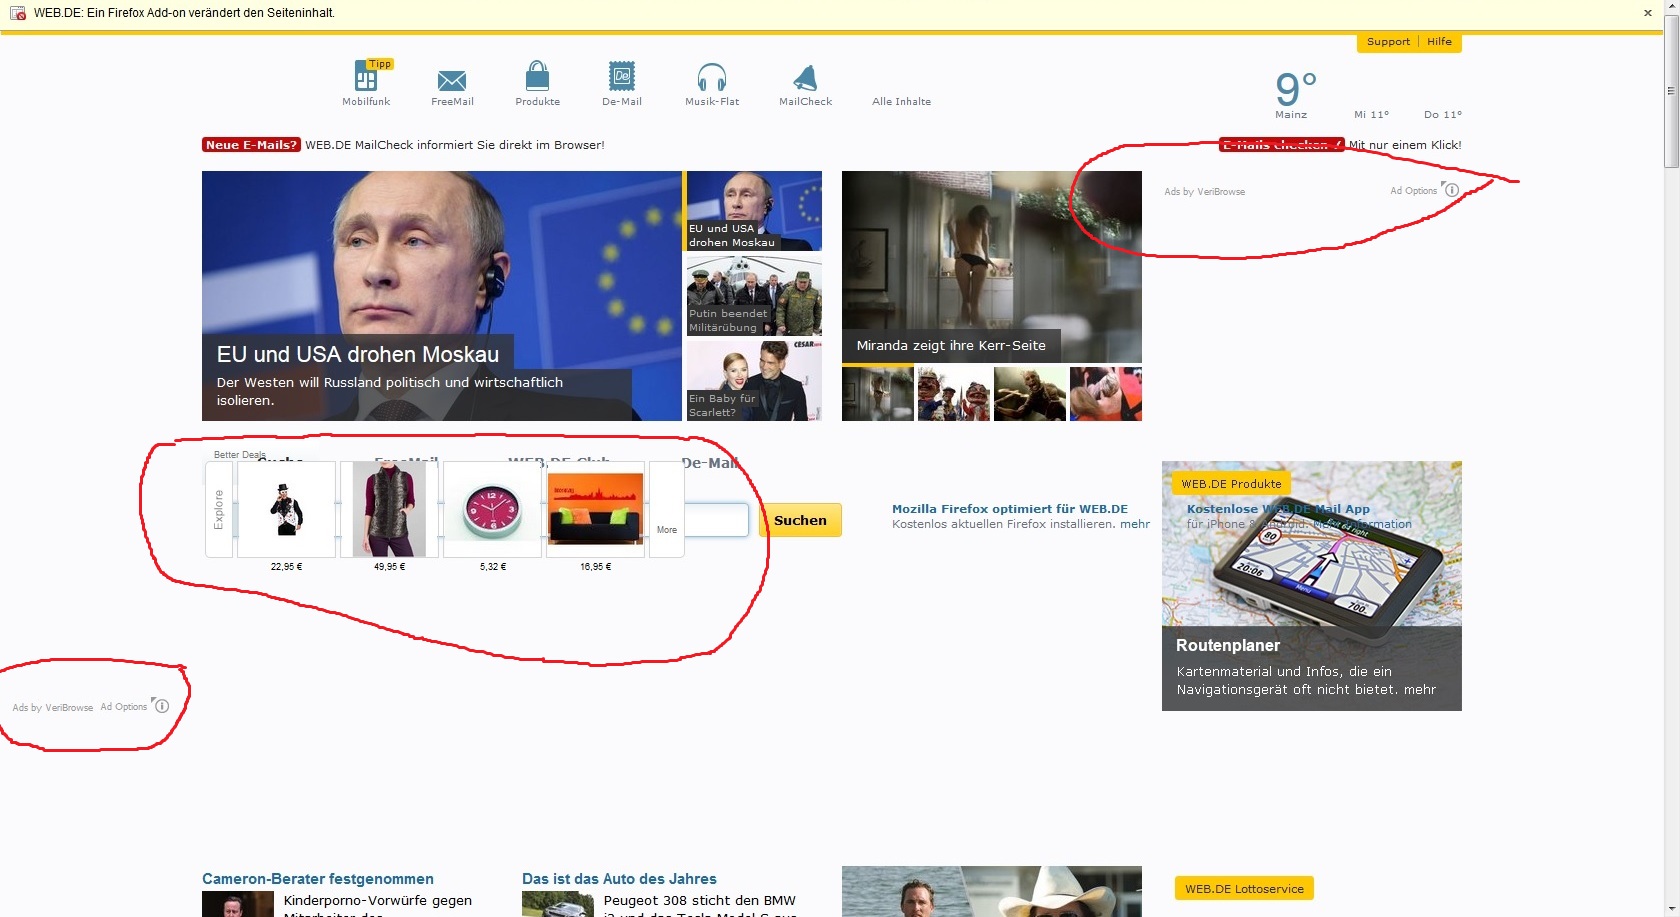Select the EU und USA drohen Moskau thumbnail
1680x917 pixels.
point(754,210)
